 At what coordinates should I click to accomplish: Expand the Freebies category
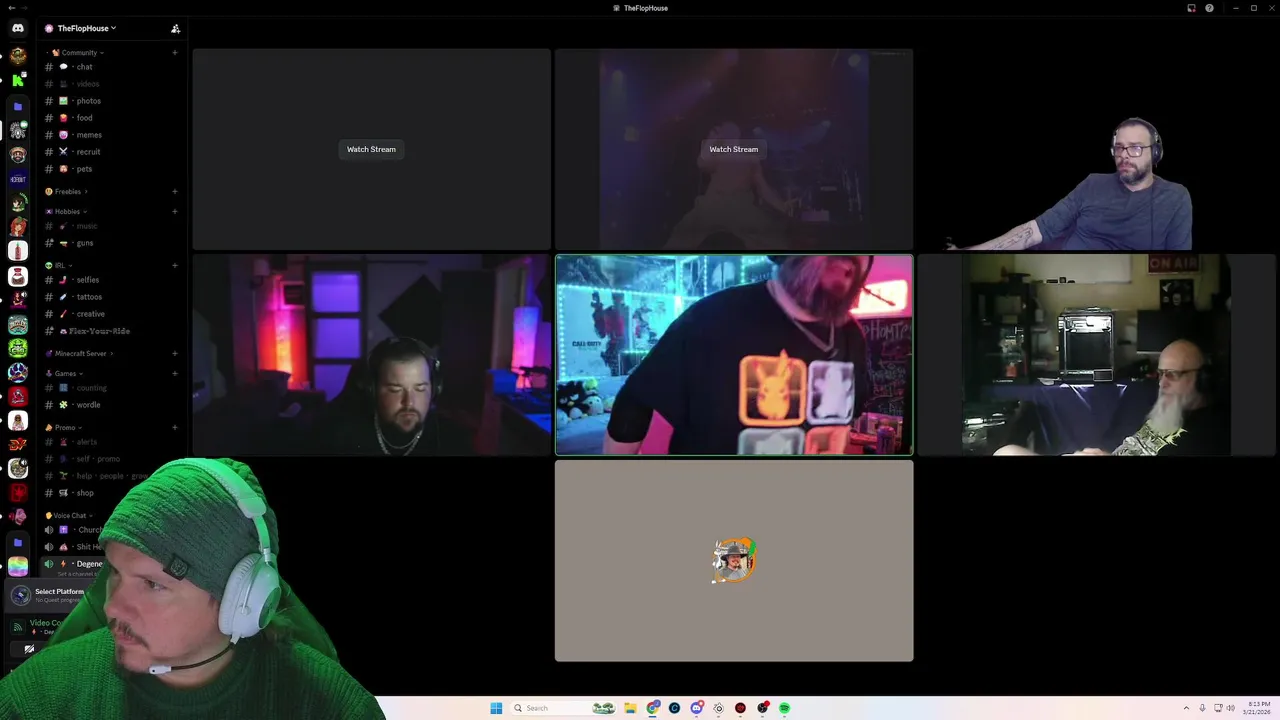[67, 191]
